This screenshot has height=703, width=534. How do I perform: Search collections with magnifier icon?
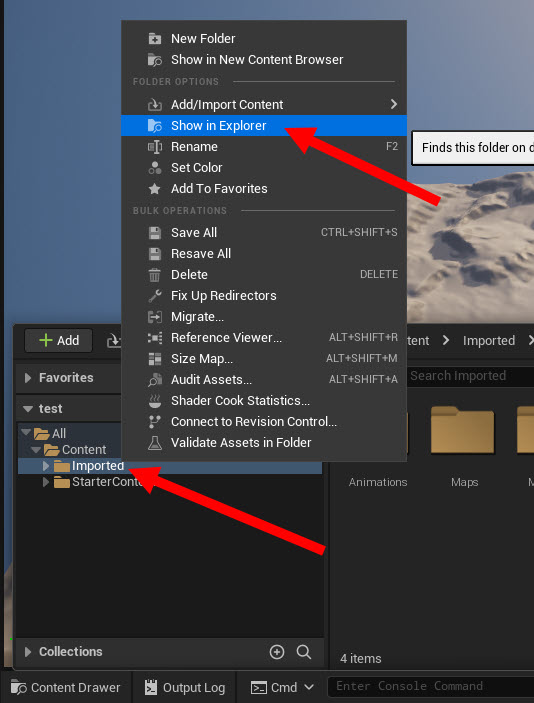click(x=304, y=652)
